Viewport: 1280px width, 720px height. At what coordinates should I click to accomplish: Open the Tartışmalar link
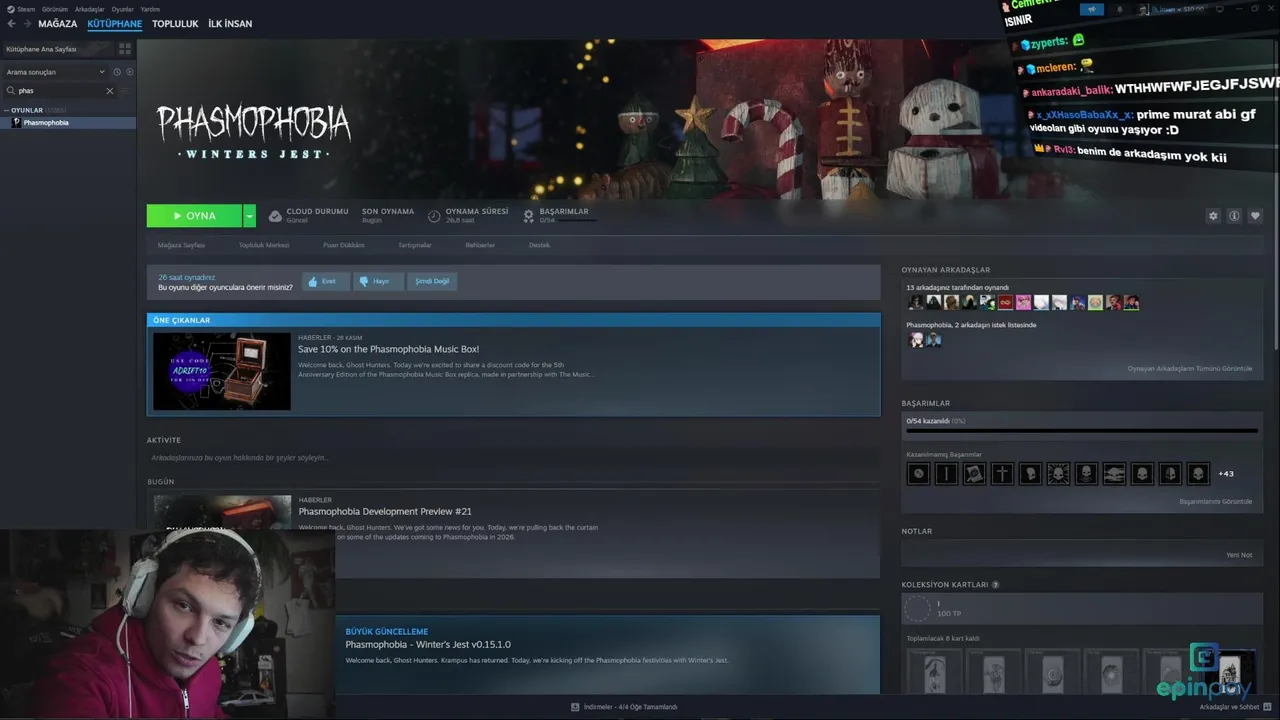(415, 245)
